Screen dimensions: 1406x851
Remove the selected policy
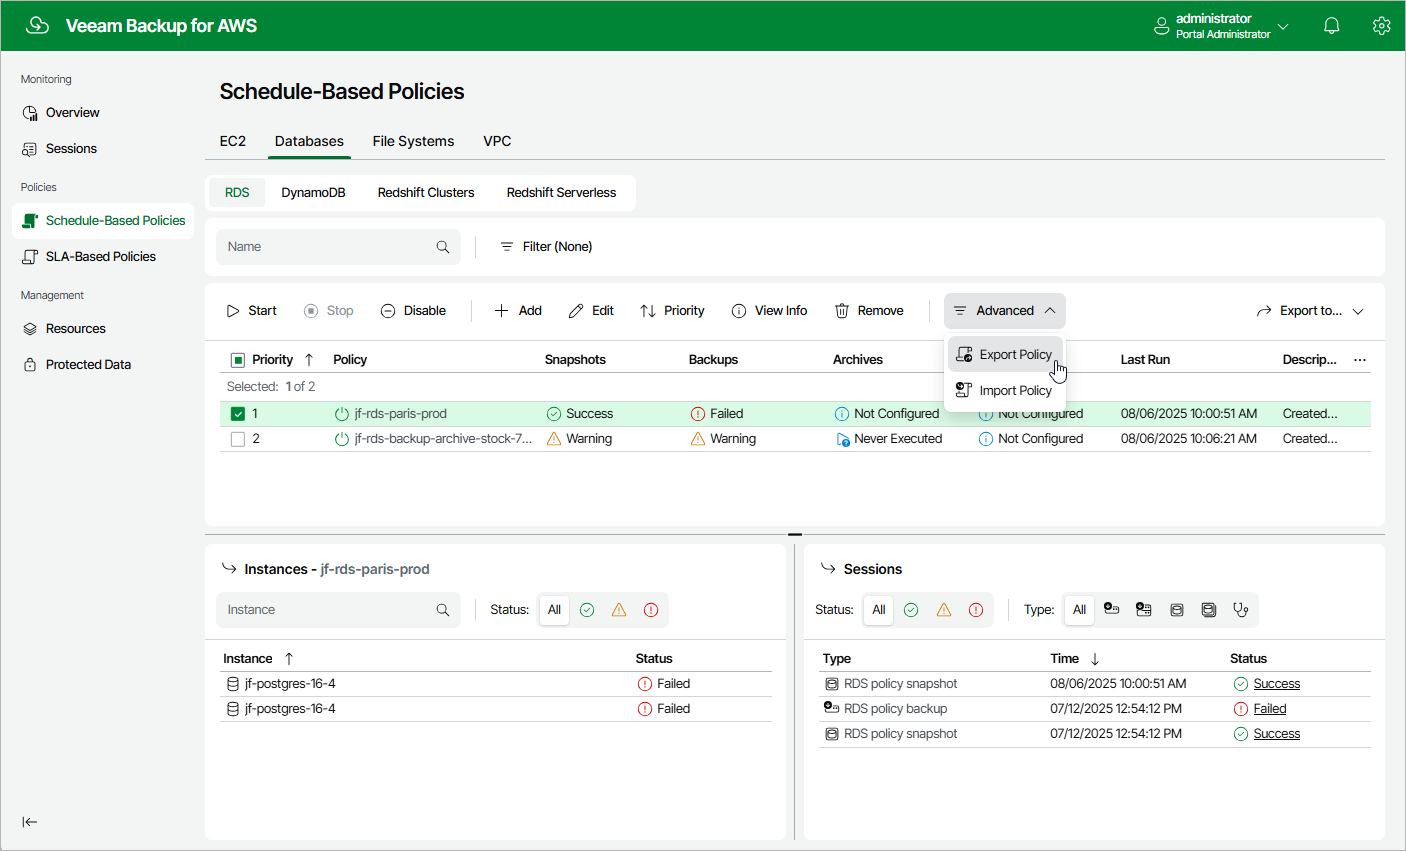(x=869, y=311)
